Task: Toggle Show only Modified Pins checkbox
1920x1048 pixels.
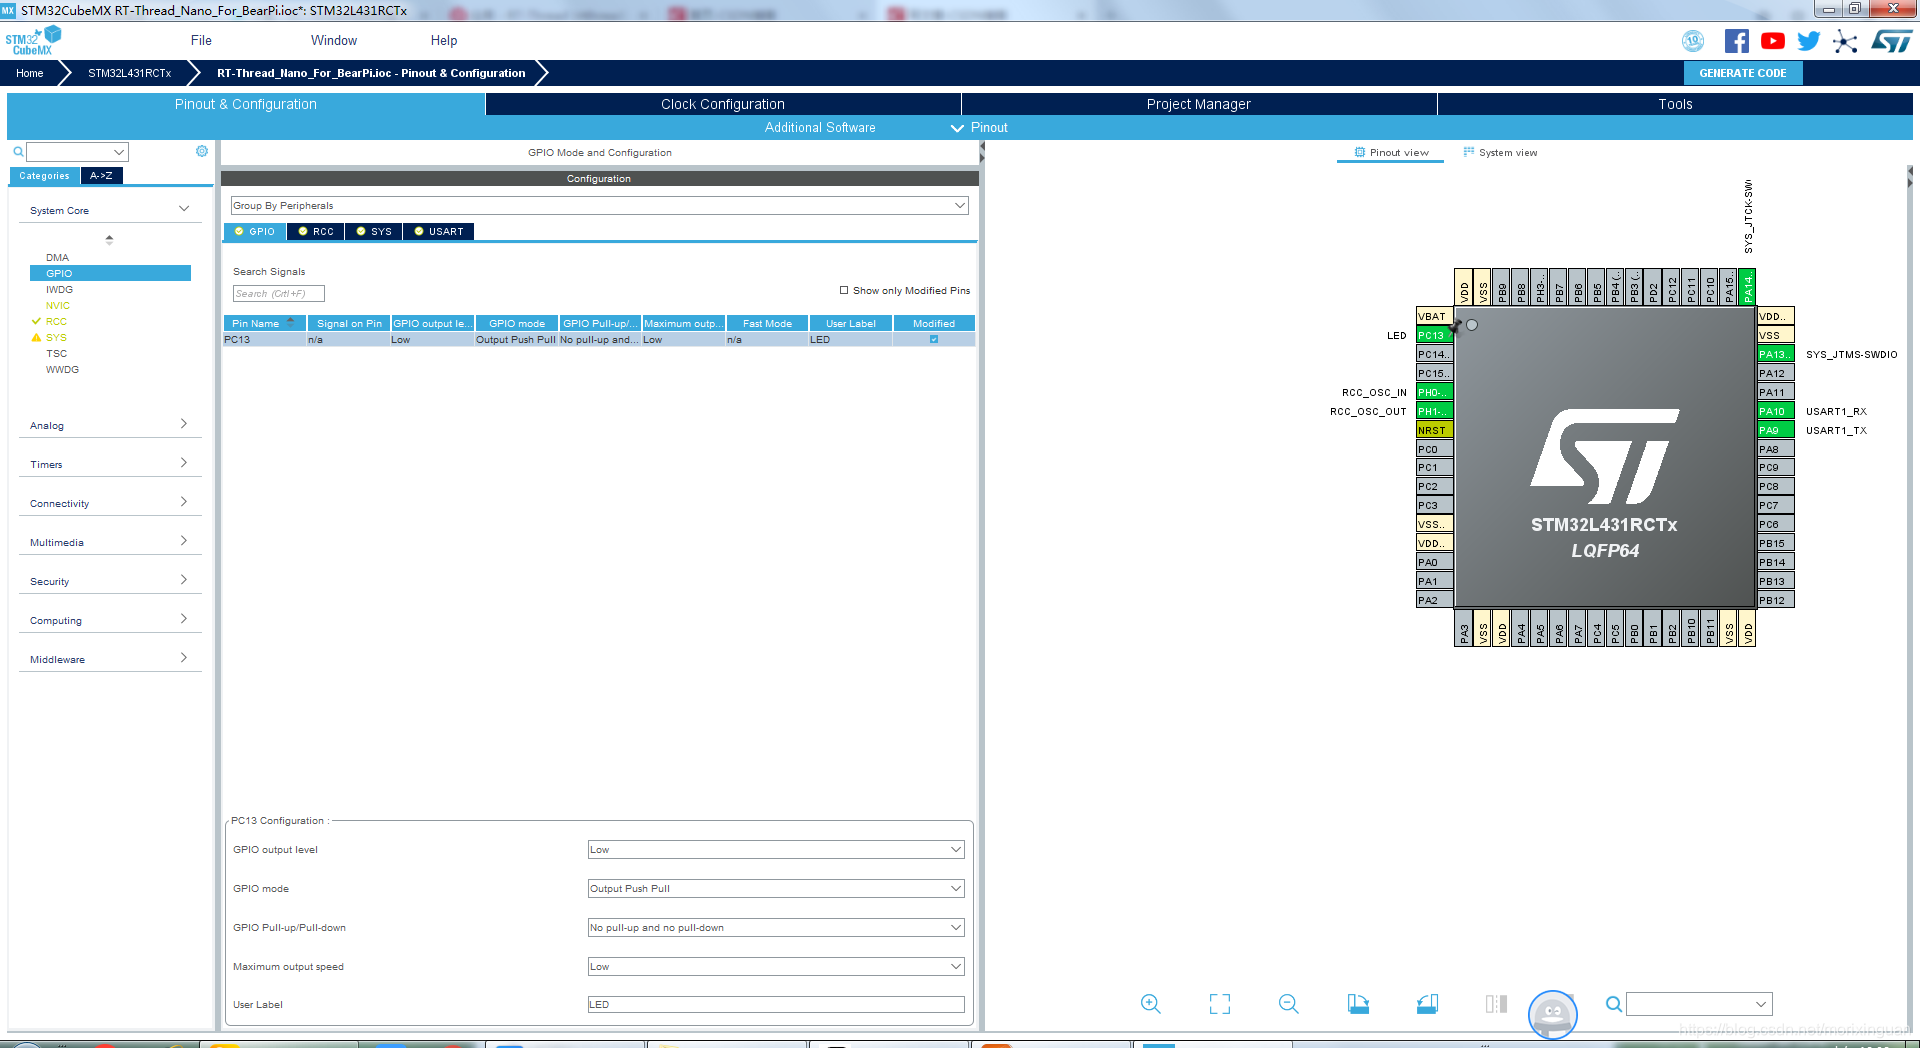Action: tap(844, 290)
